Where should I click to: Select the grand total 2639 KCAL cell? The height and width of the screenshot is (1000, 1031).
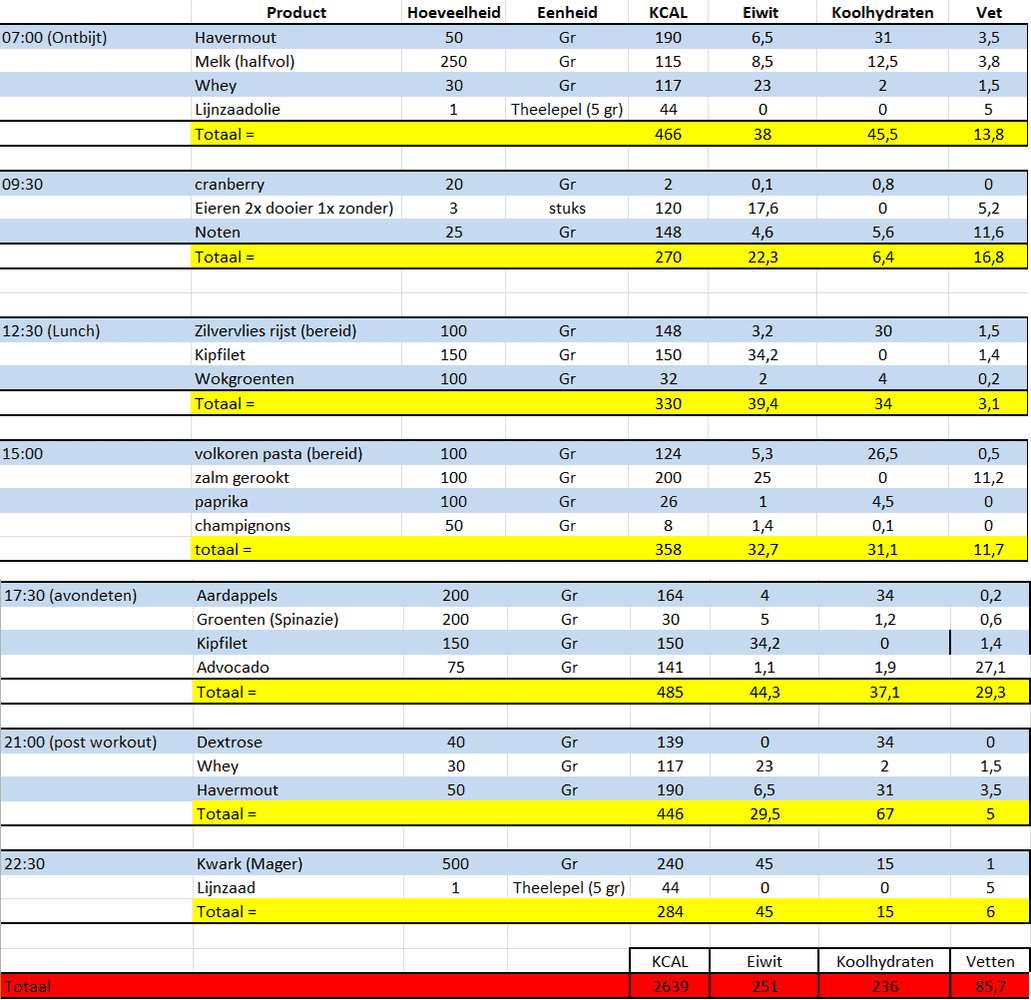point(669,987)
